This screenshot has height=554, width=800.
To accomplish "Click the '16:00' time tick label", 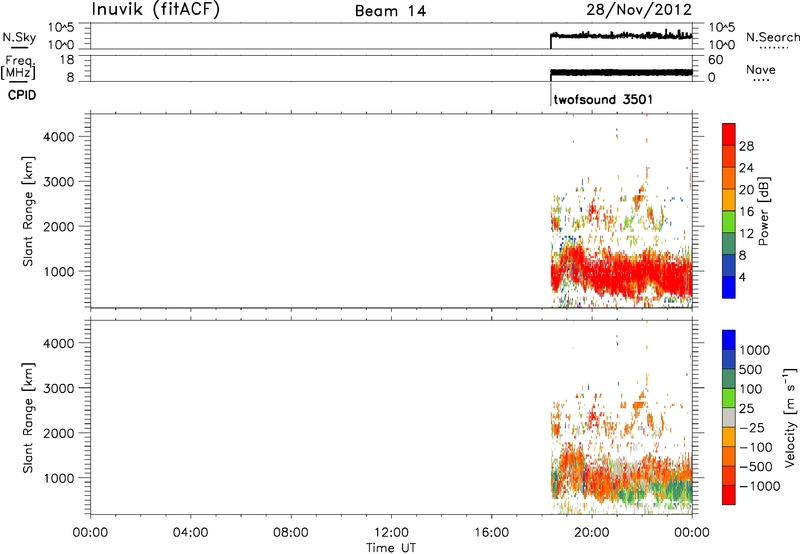I will coord(491,533).
